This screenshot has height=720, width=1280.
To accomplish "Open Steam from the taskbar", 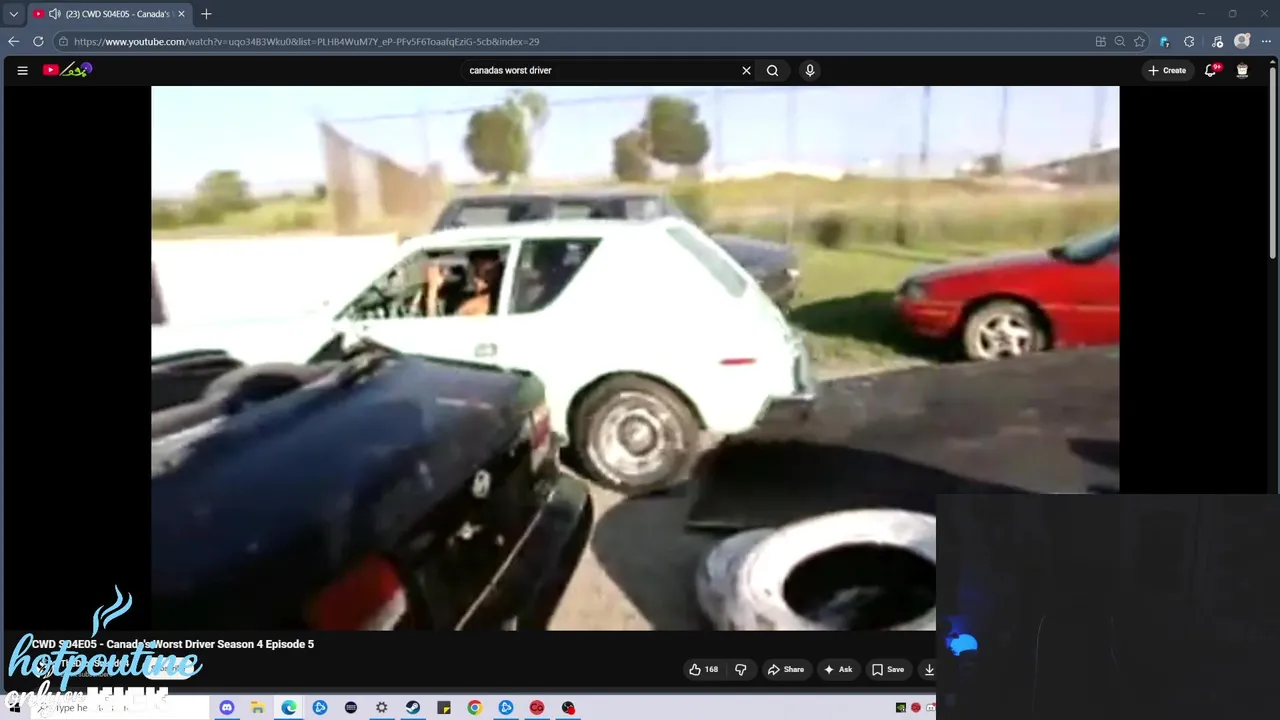I will pos(412,708).
